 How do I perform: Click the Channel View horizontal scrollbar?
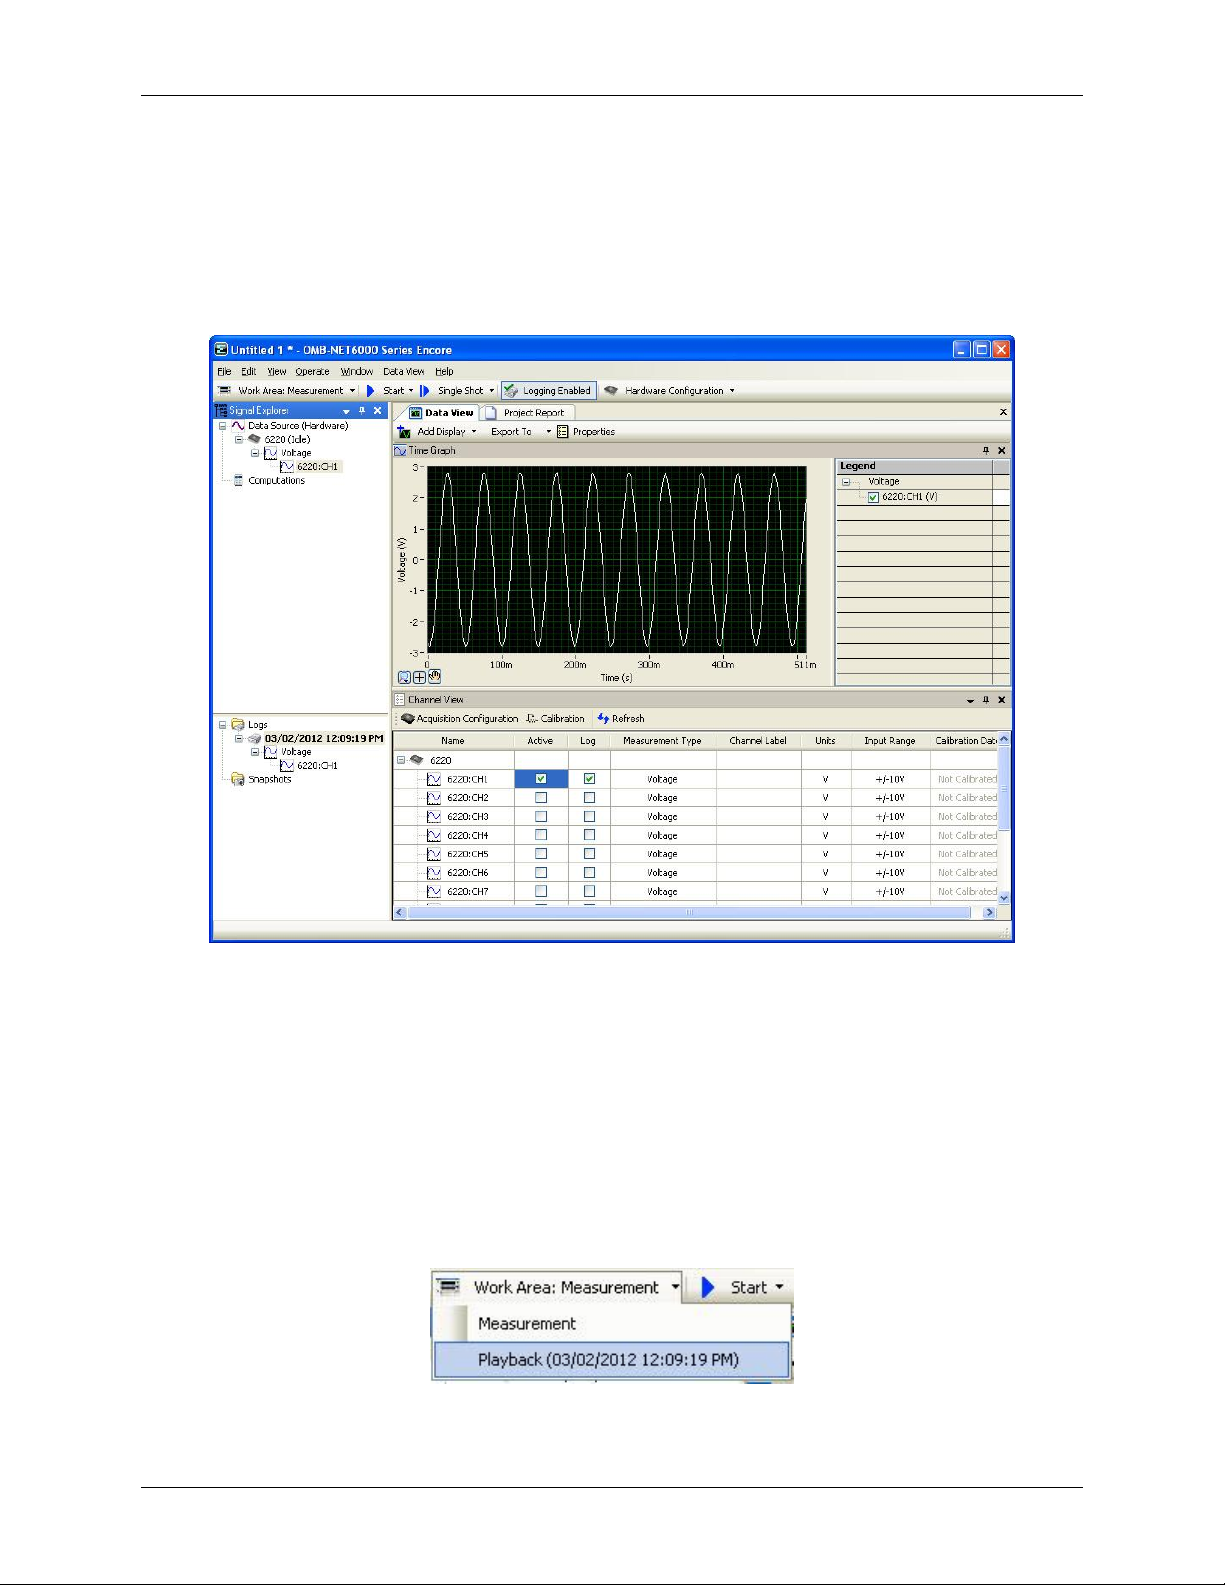689,912
